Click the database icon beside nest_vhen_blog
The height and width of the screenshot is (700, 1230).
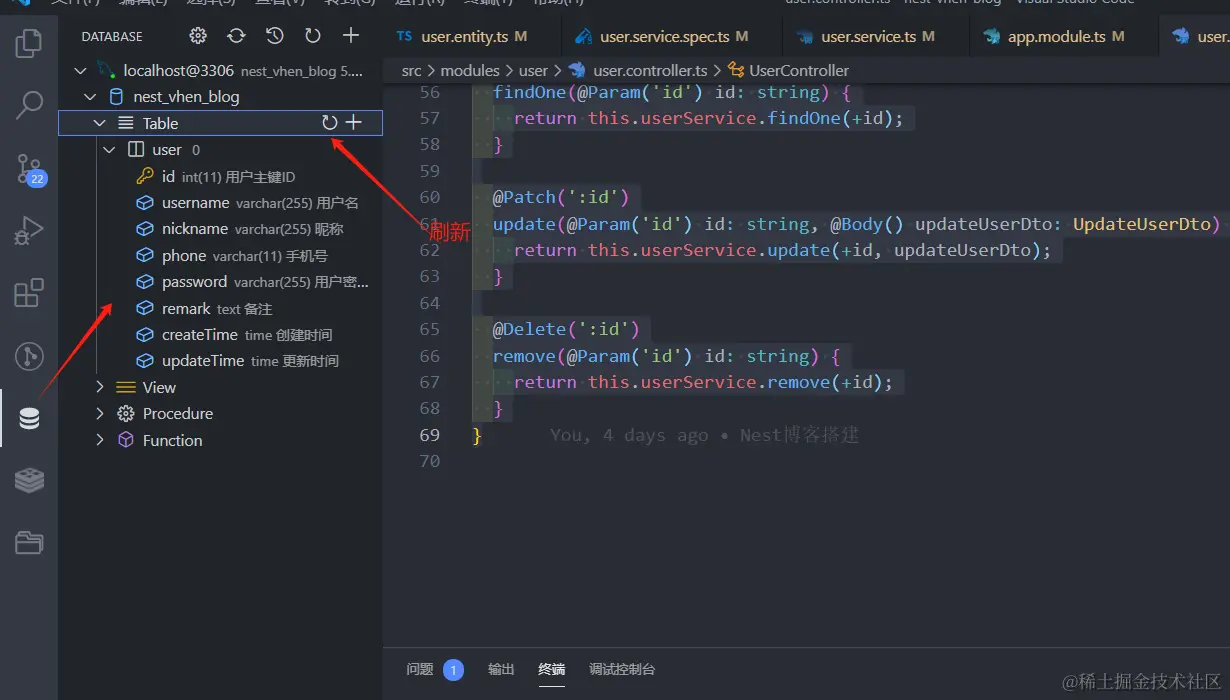(x=116, y=97)
